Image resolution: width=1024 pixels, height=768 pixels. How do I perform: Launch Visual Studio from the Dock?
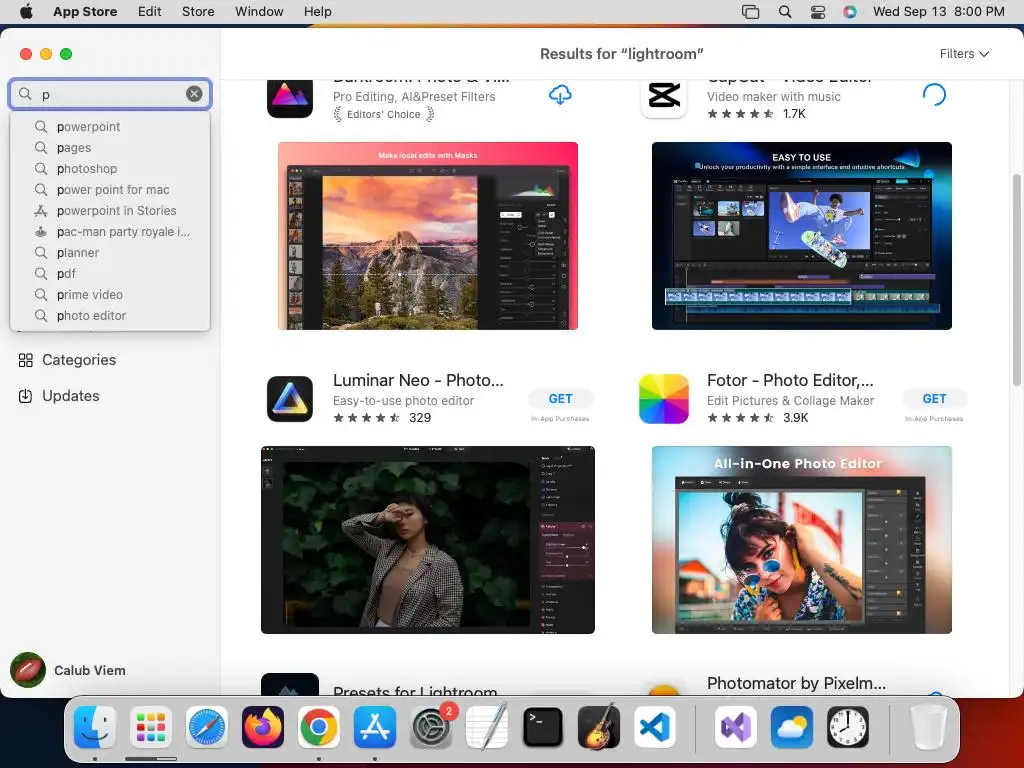click(x=736, y=727)
